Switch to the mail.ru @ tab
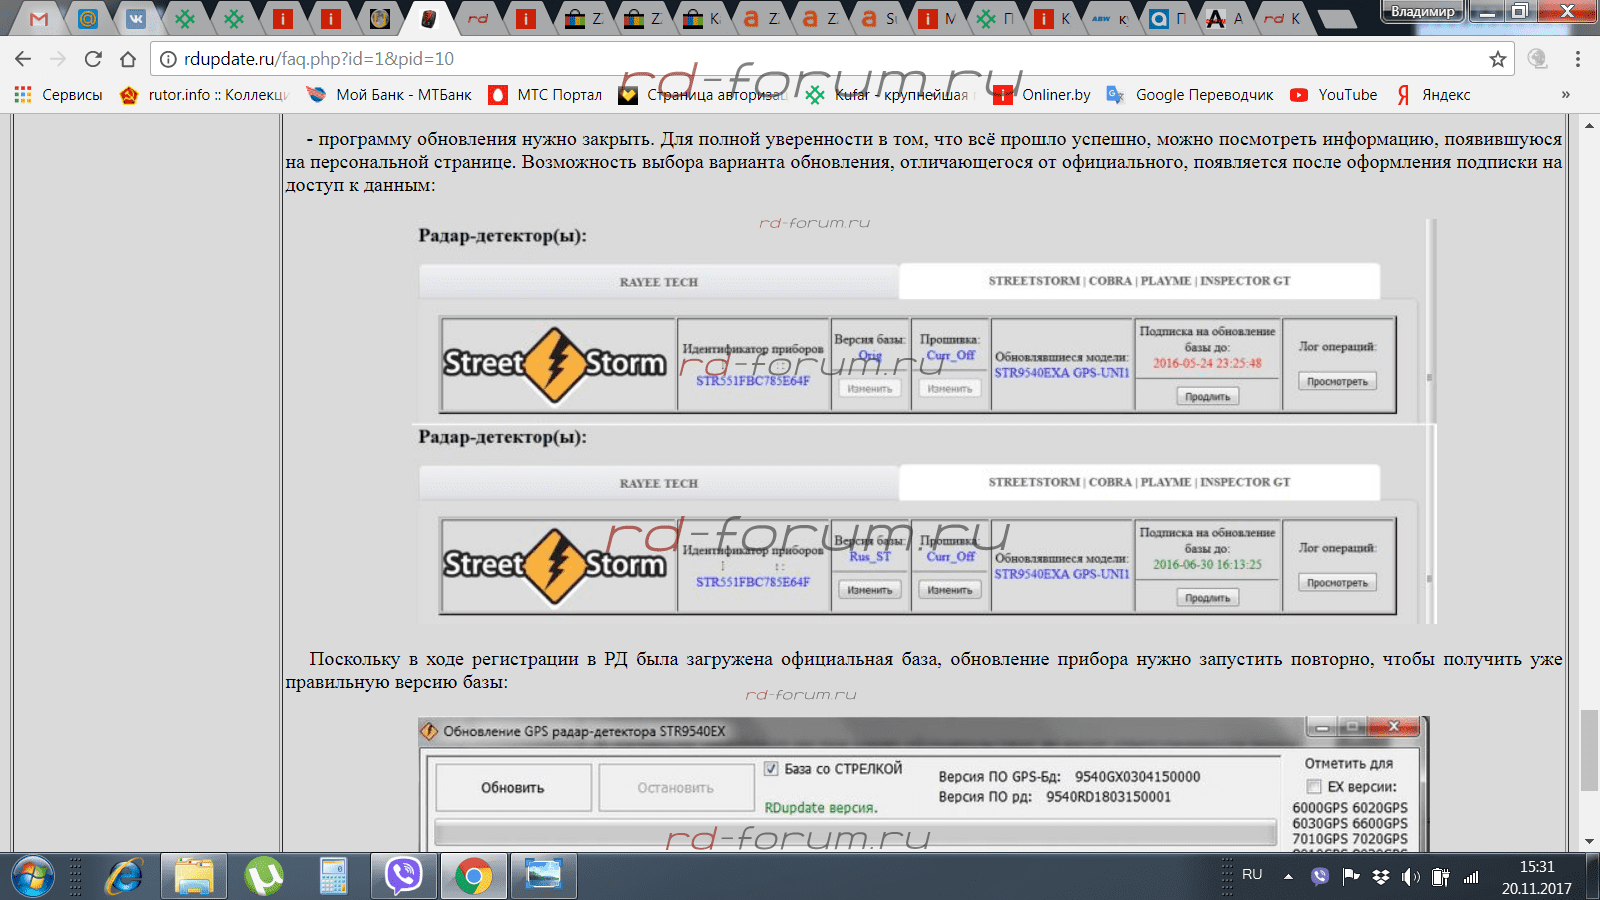The height and width of the screenshot is (900, 1600). [88, 18]
